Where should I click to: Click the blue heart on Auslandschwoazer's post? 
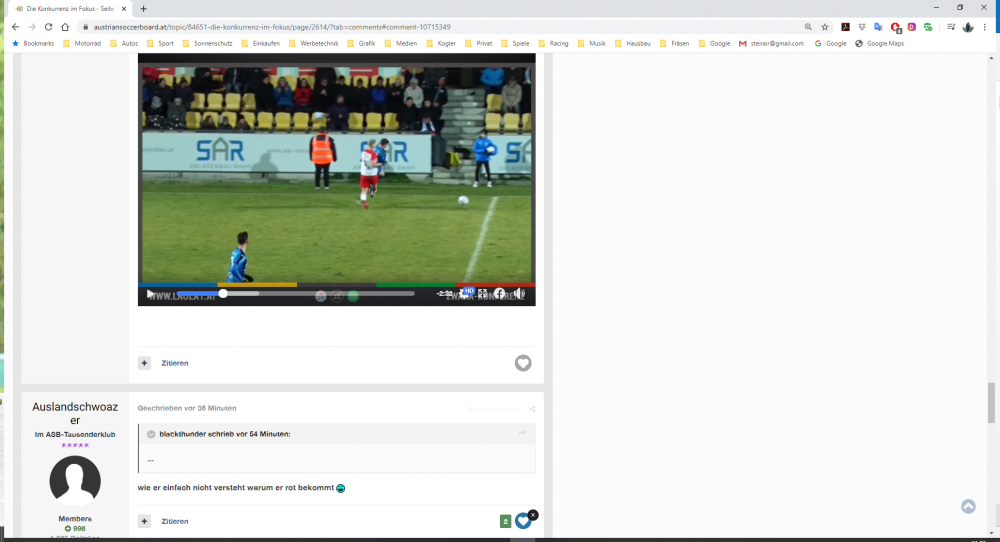[522, 521]
